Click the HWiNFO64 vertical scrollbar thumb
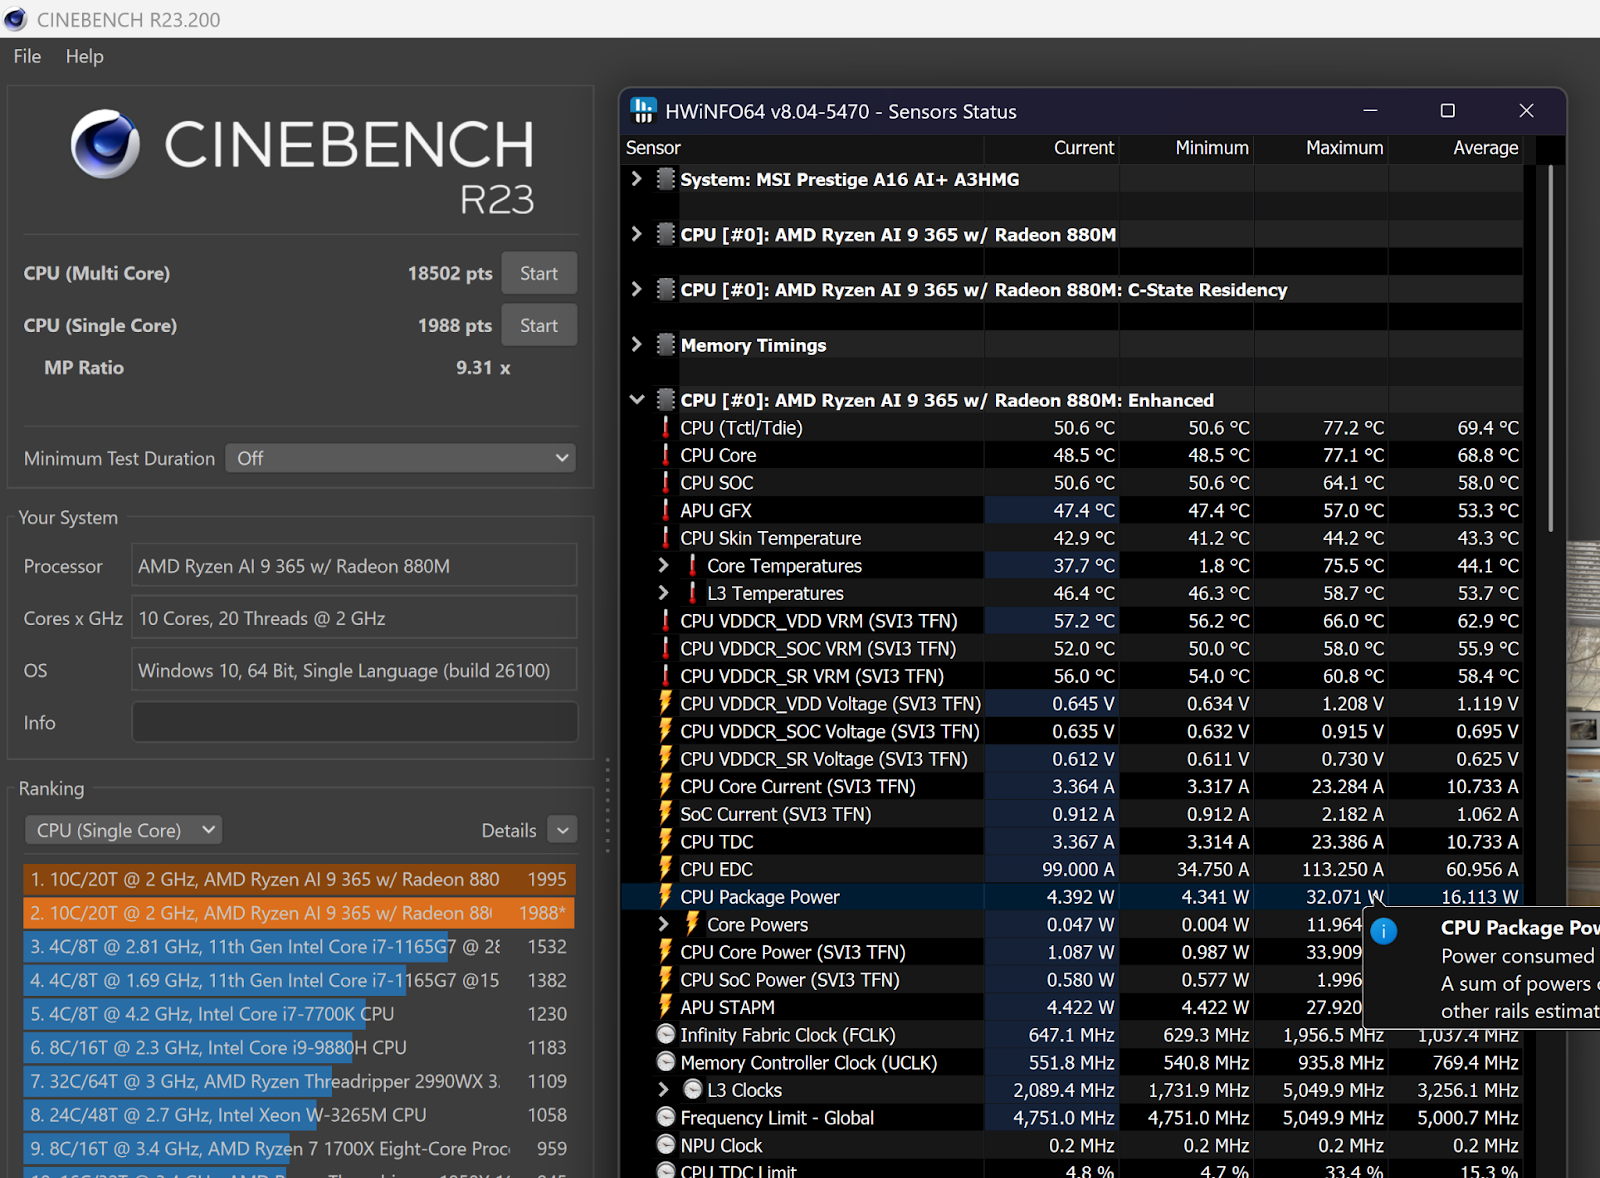The height and width of the screenshot is (1178, 1600). (1551, 348)
